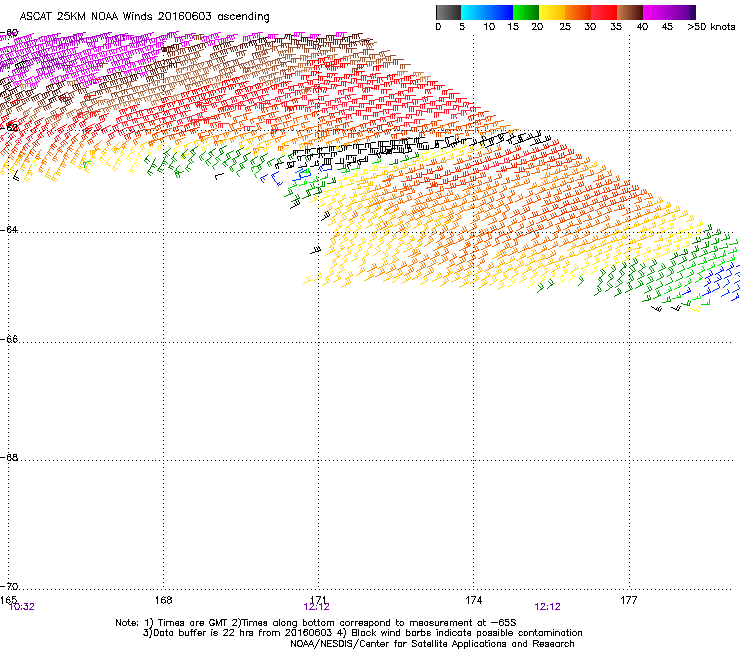The image size is (740, 650).
Task: Click the -64 latitude axis label
Action: pyautogui.click(x=9, y=229)
